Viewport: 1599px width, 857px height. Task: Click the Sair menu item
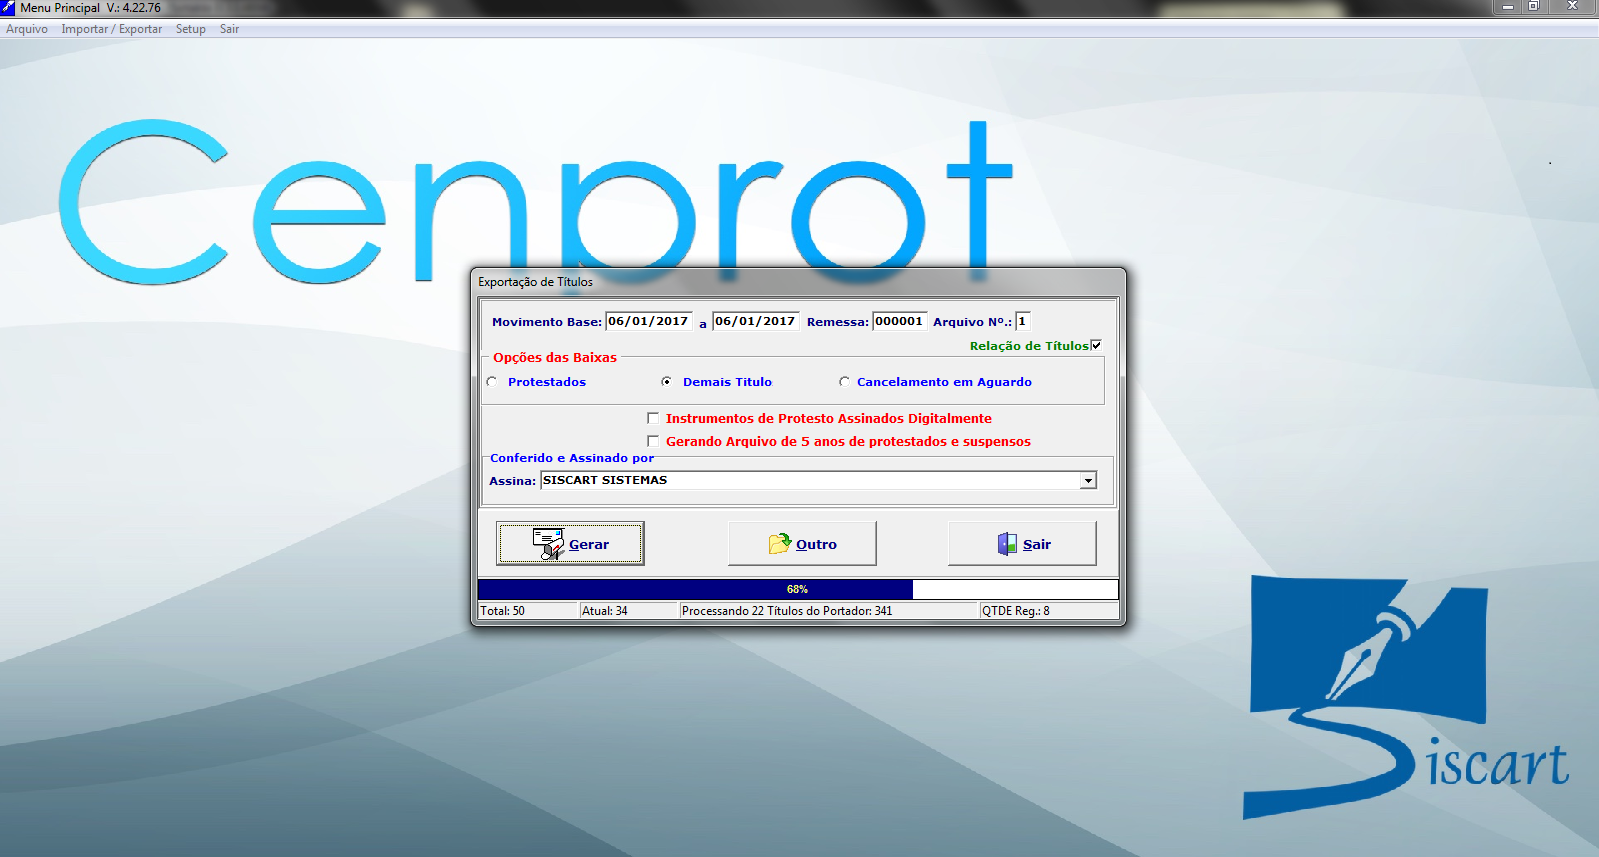pos(229,29)
